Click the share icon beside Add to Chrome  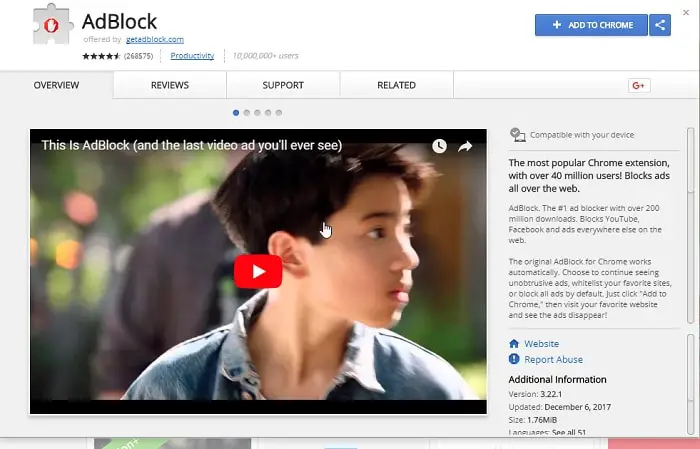click(660, 25)
